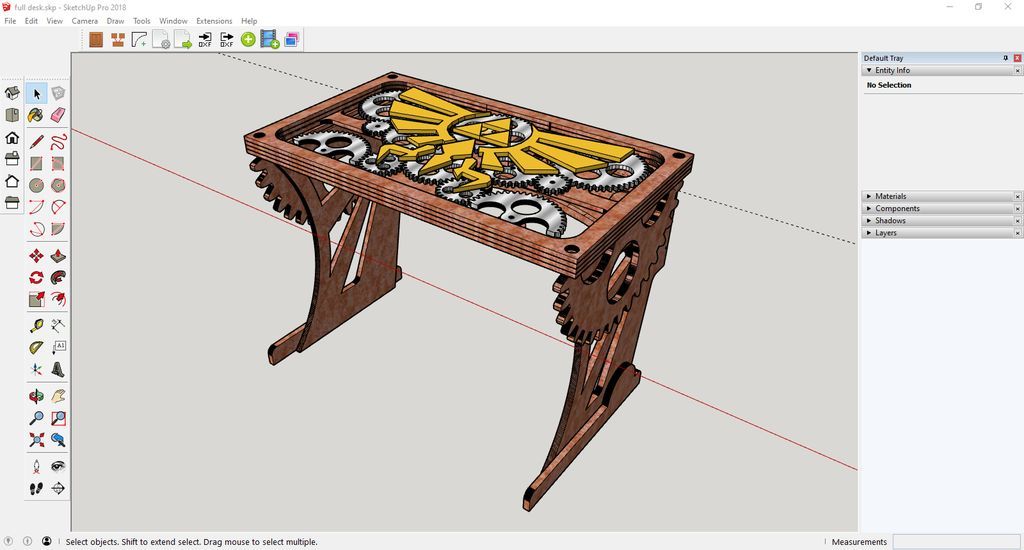Click the Zoom Extents tool
Screen dimensions: 1024x550
[37, 440]
